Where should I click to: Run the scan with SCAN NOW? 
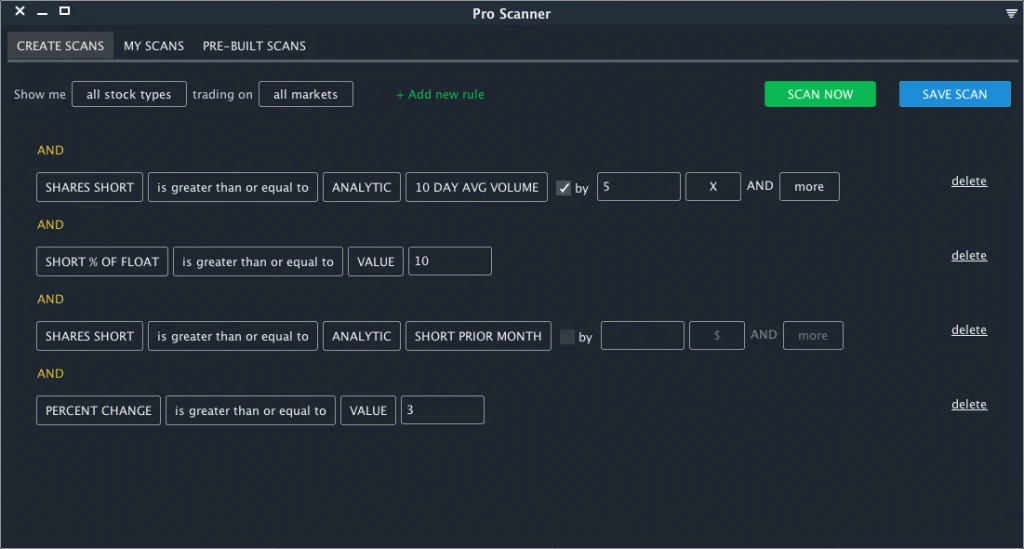pos(820,94)
